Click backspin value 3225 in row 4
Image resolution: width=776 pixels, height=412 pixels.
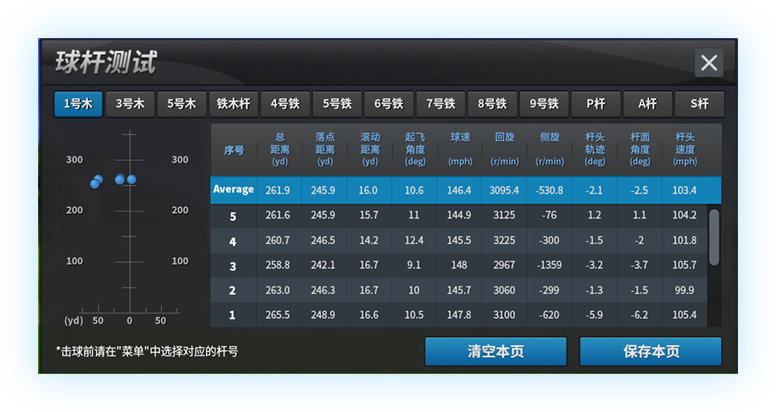coord(504,240)
